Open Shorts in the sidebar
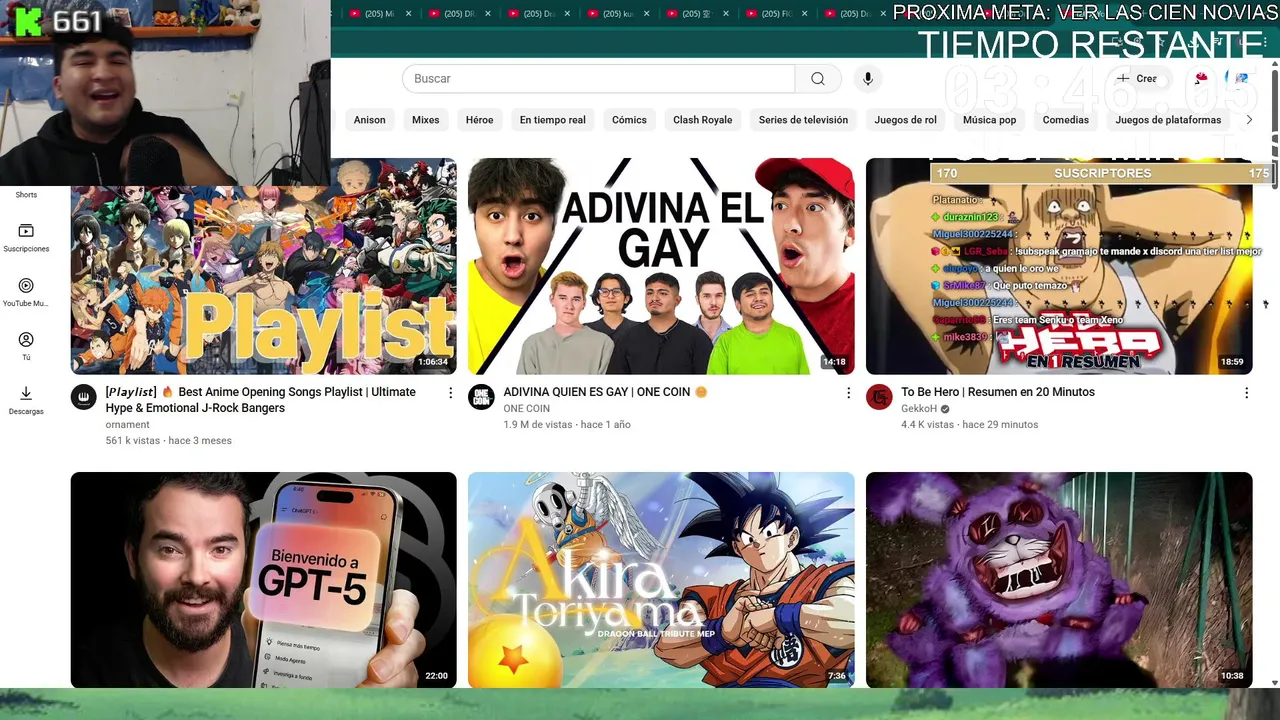The height and width of the screenshot is (720, 1280). click(26, 195)
